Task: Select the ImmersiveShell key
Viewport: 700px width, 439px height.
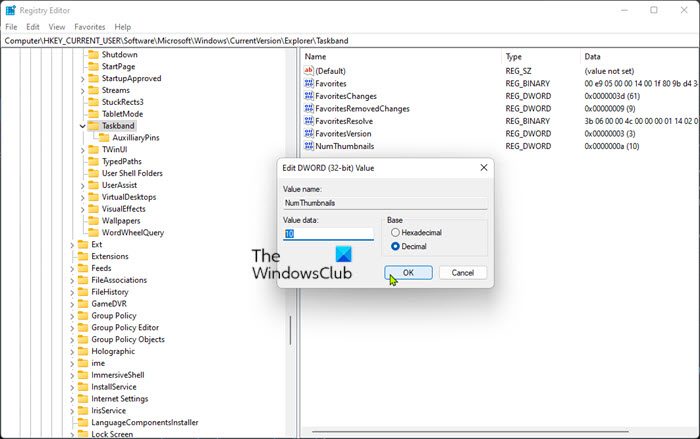Action: tap(118, 375)
